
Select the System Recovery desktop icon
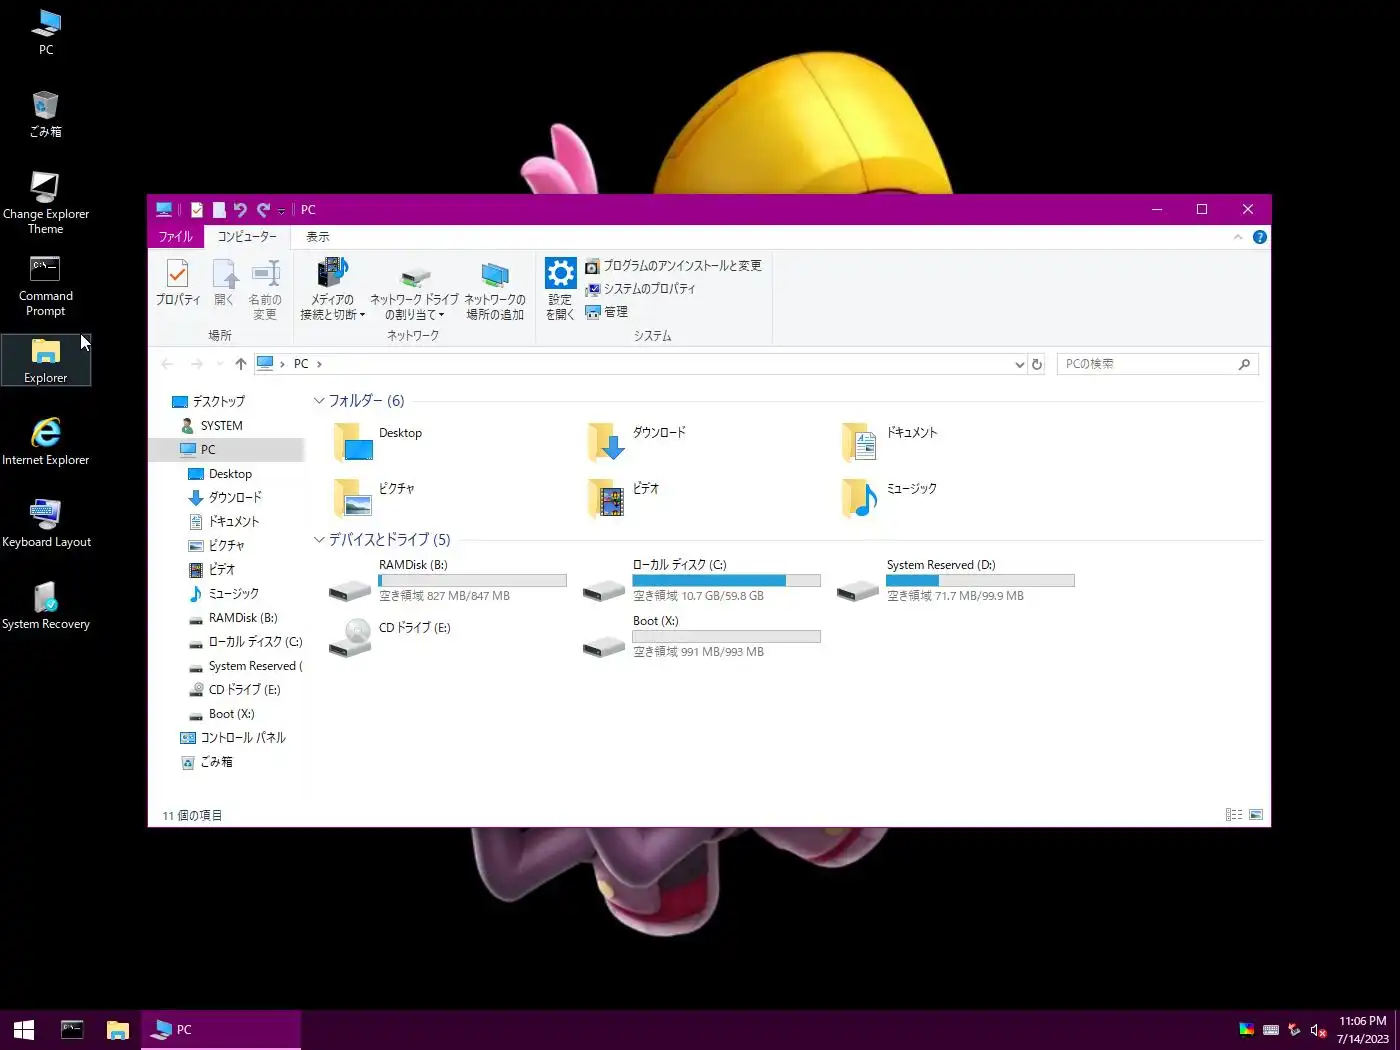click(45, 606)
